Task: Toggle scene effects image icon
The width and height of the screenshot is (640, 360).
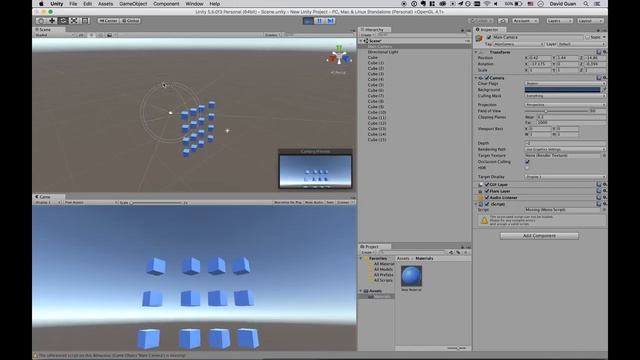Action: tap(109, 35)
